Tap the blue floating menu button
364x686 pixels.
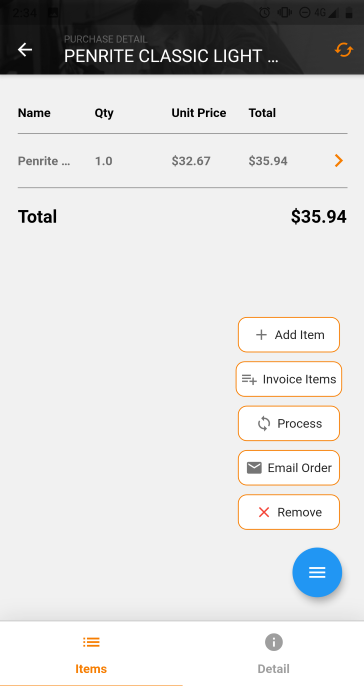(x=317, y=572)
